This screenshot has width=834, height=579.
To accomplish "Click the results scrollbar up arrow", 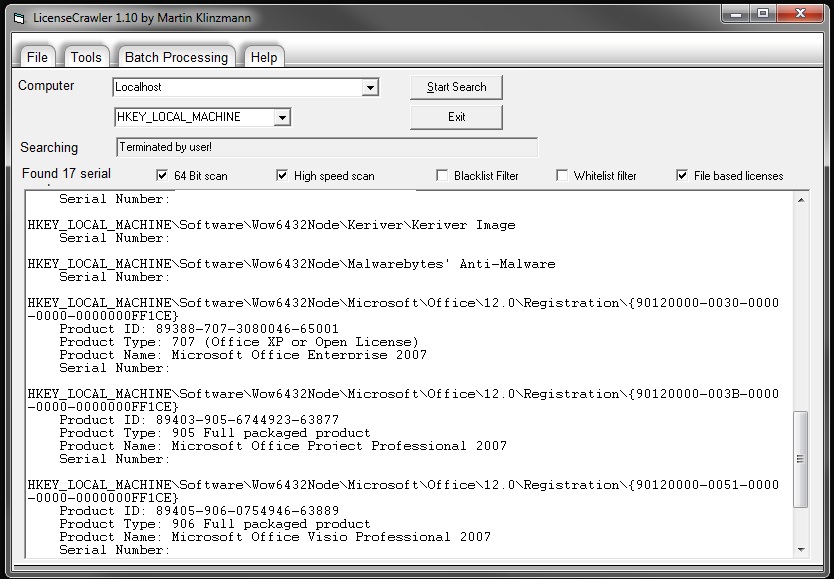I will tap(801, 200).
